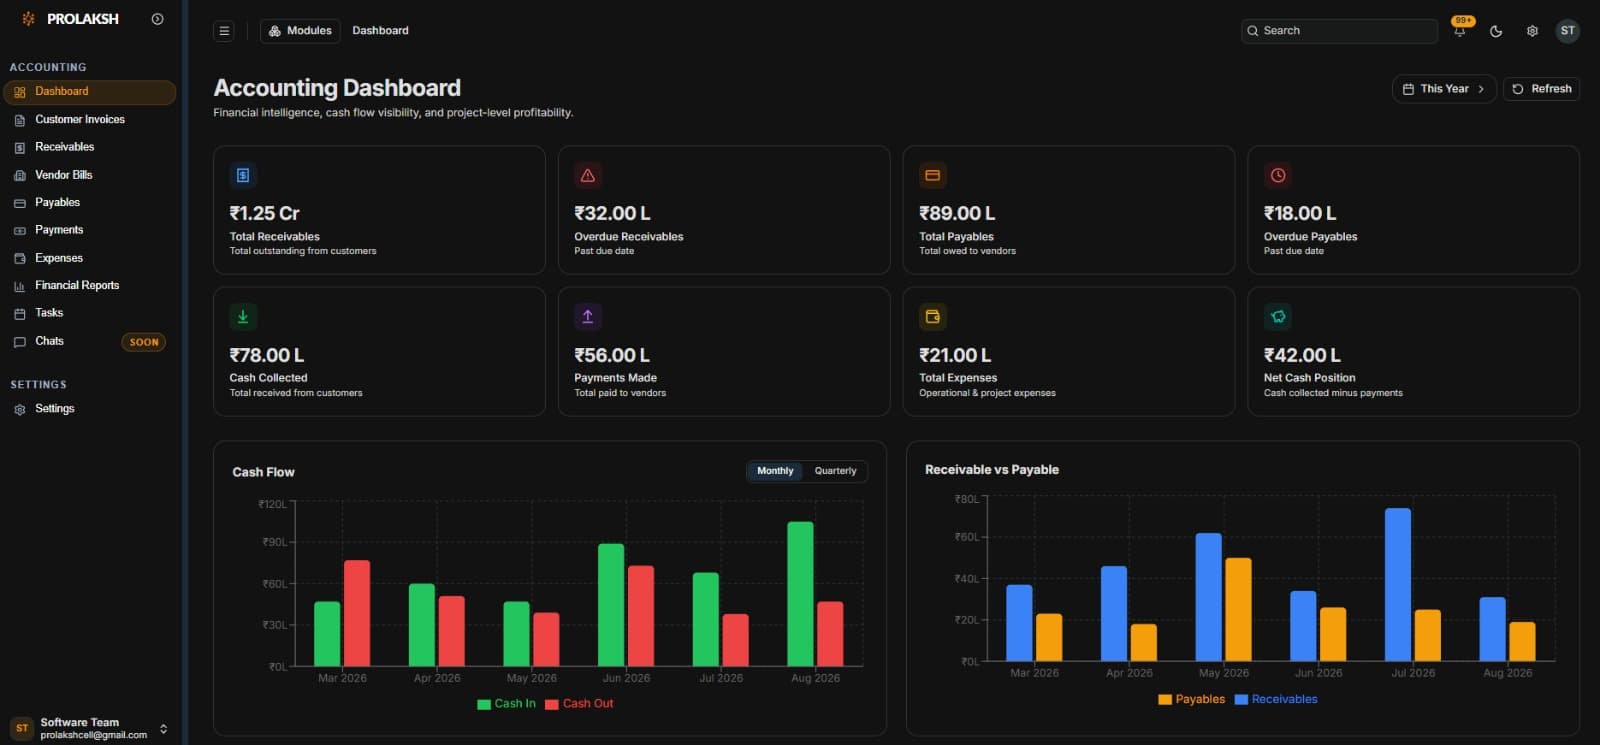Go to Receivables in sidebar
Screen dimensions: 1600x745
[90, 148]
